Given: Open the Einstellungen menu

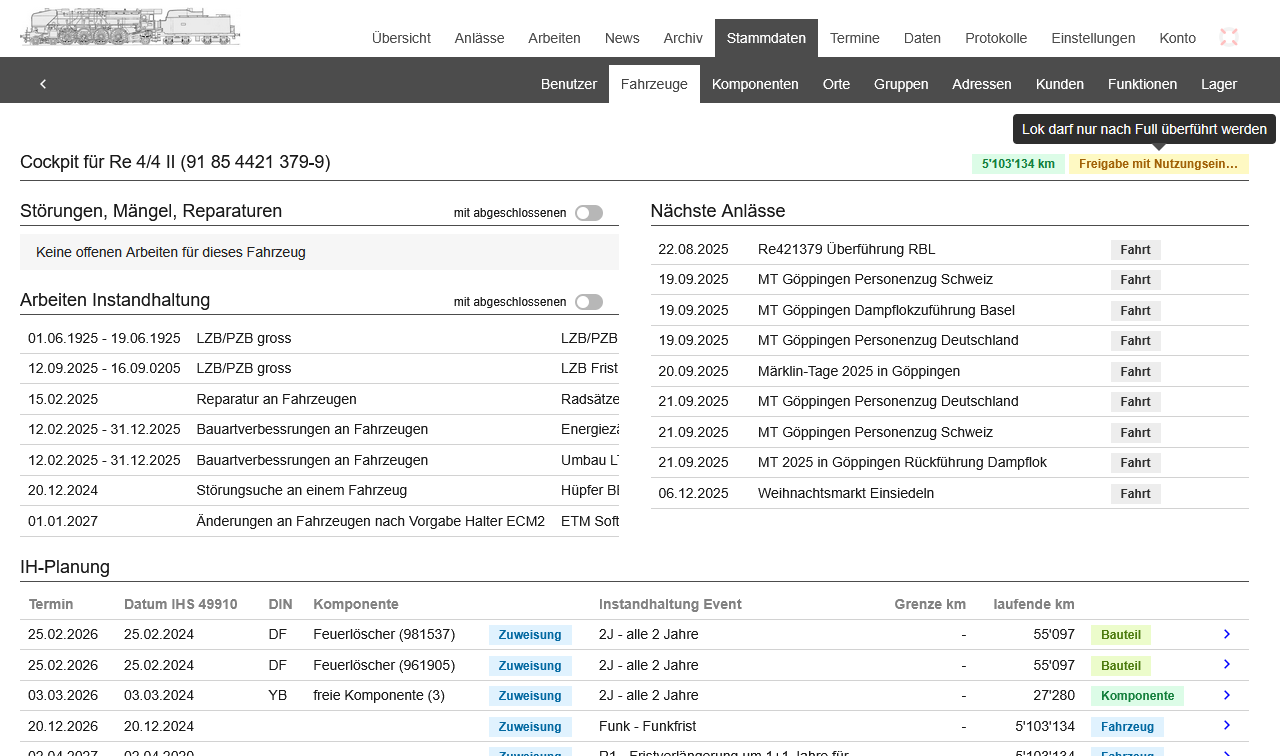Looking at the screenshot, I should [x=1093, y=38].
